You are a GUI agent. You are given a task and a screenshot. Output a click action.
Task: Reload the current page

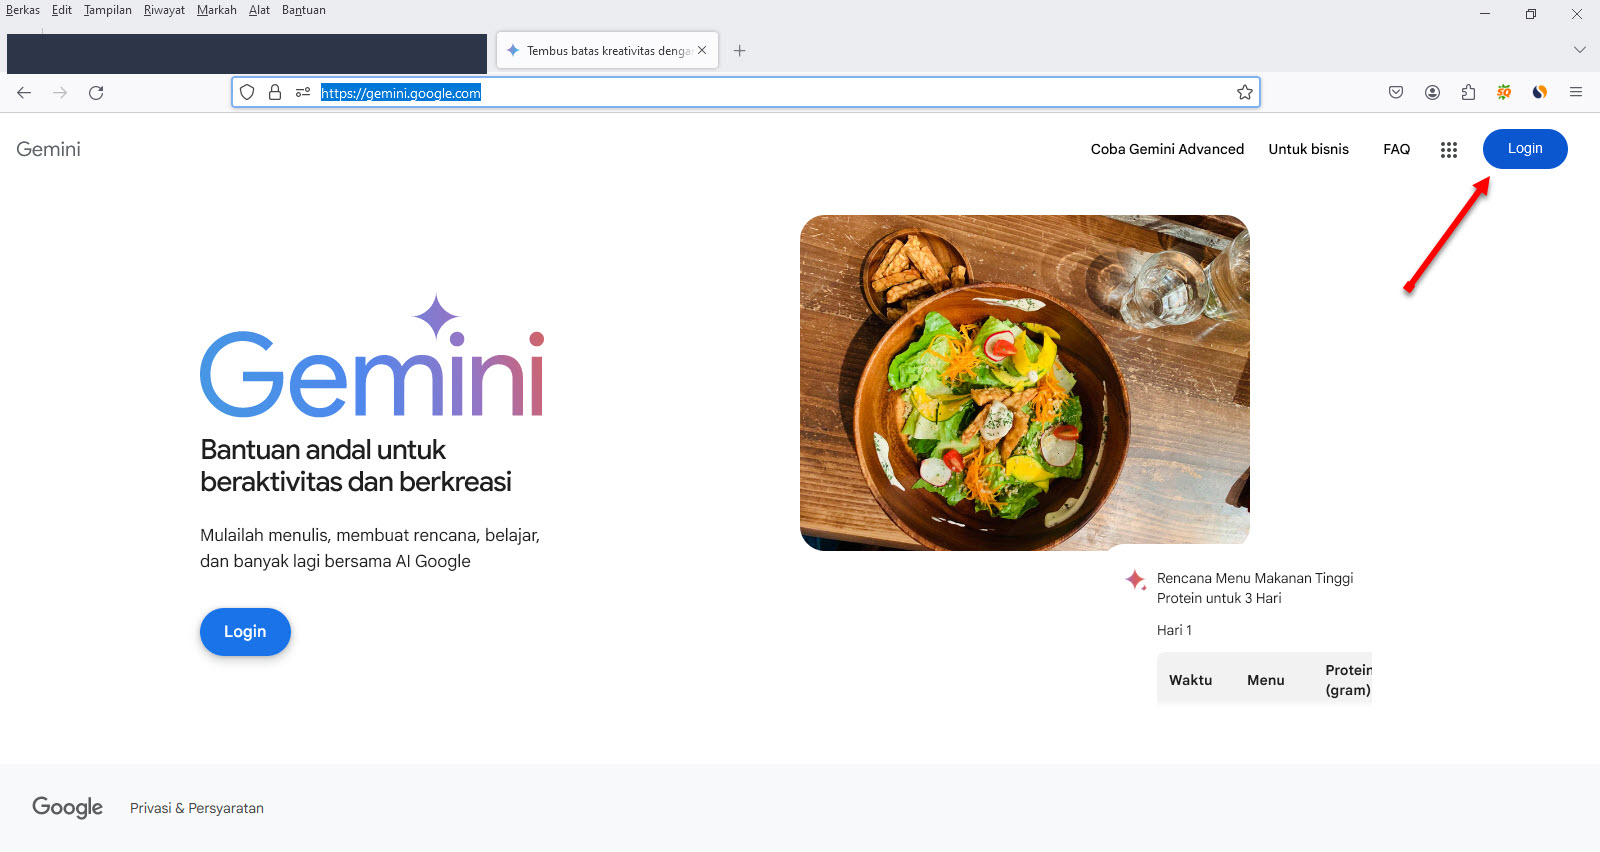point(96,93)
